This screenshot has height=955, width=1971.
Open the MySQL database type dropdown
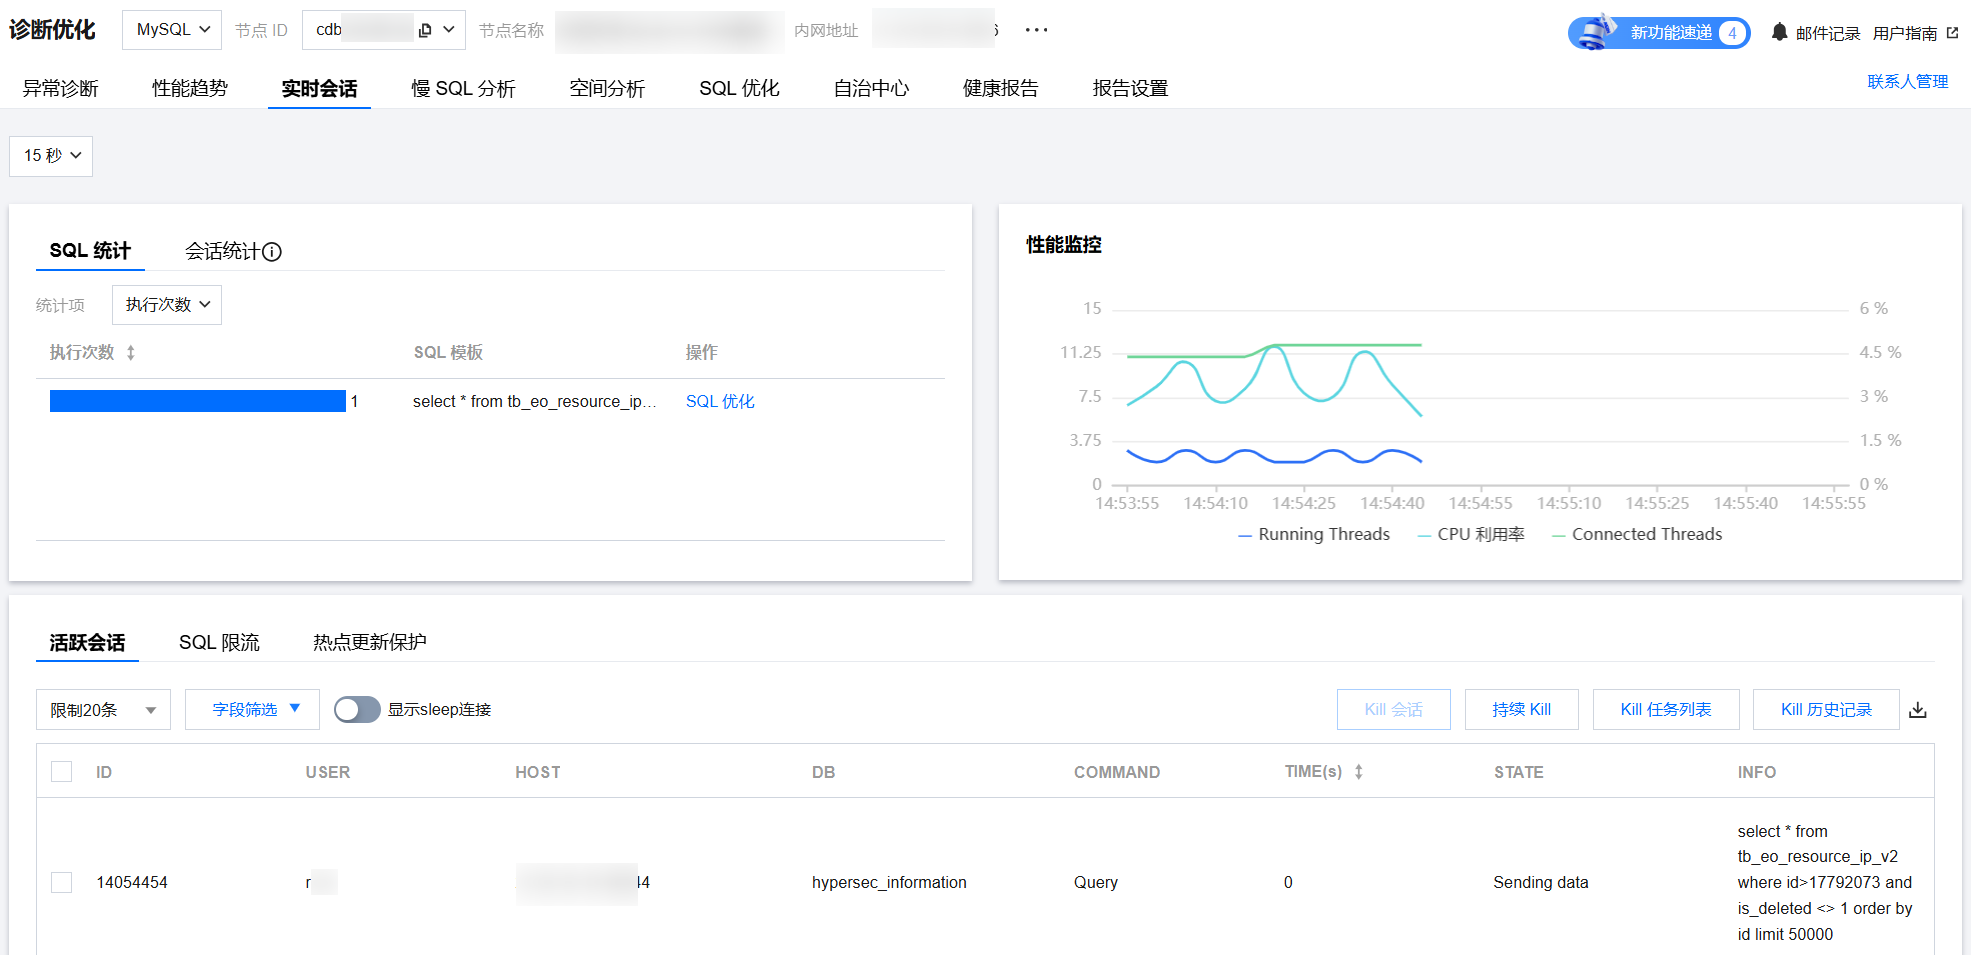(x=172, y=30)
